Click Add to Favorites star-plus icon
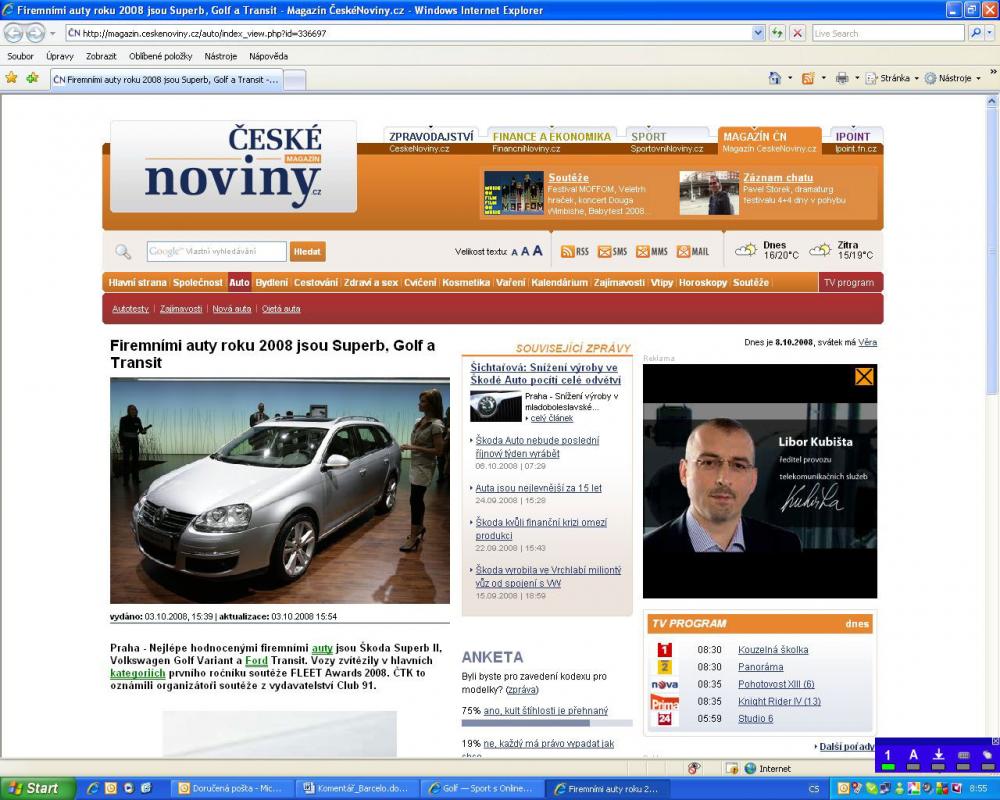Viewport: 1000px width, 800px height. tap(33, 78)
